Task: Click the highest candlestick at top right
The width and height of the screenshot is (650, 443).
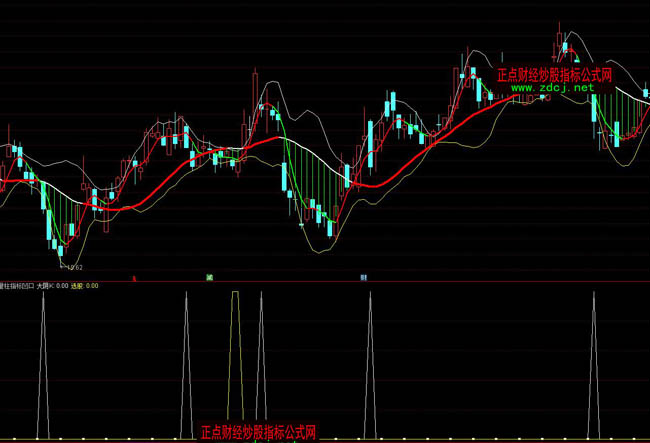Action: pyautogui.click(x=558, y=38)
